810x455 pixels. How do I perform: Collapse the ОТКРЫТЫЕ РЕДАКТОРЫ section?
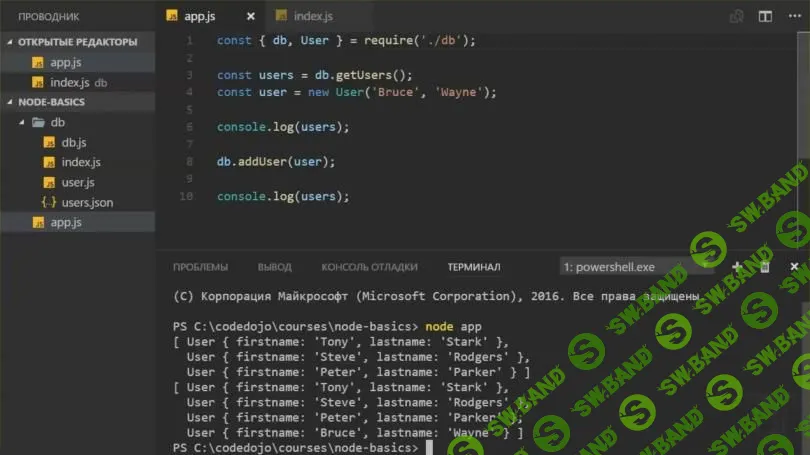[77, 42]
